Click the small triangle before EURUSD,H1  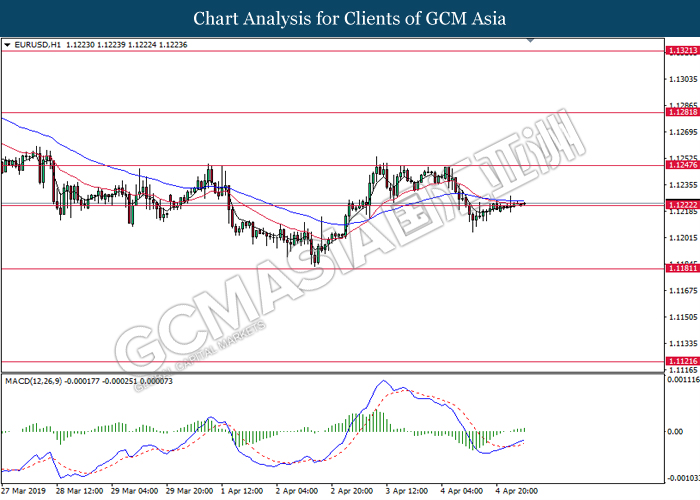[x=7, y=45]
